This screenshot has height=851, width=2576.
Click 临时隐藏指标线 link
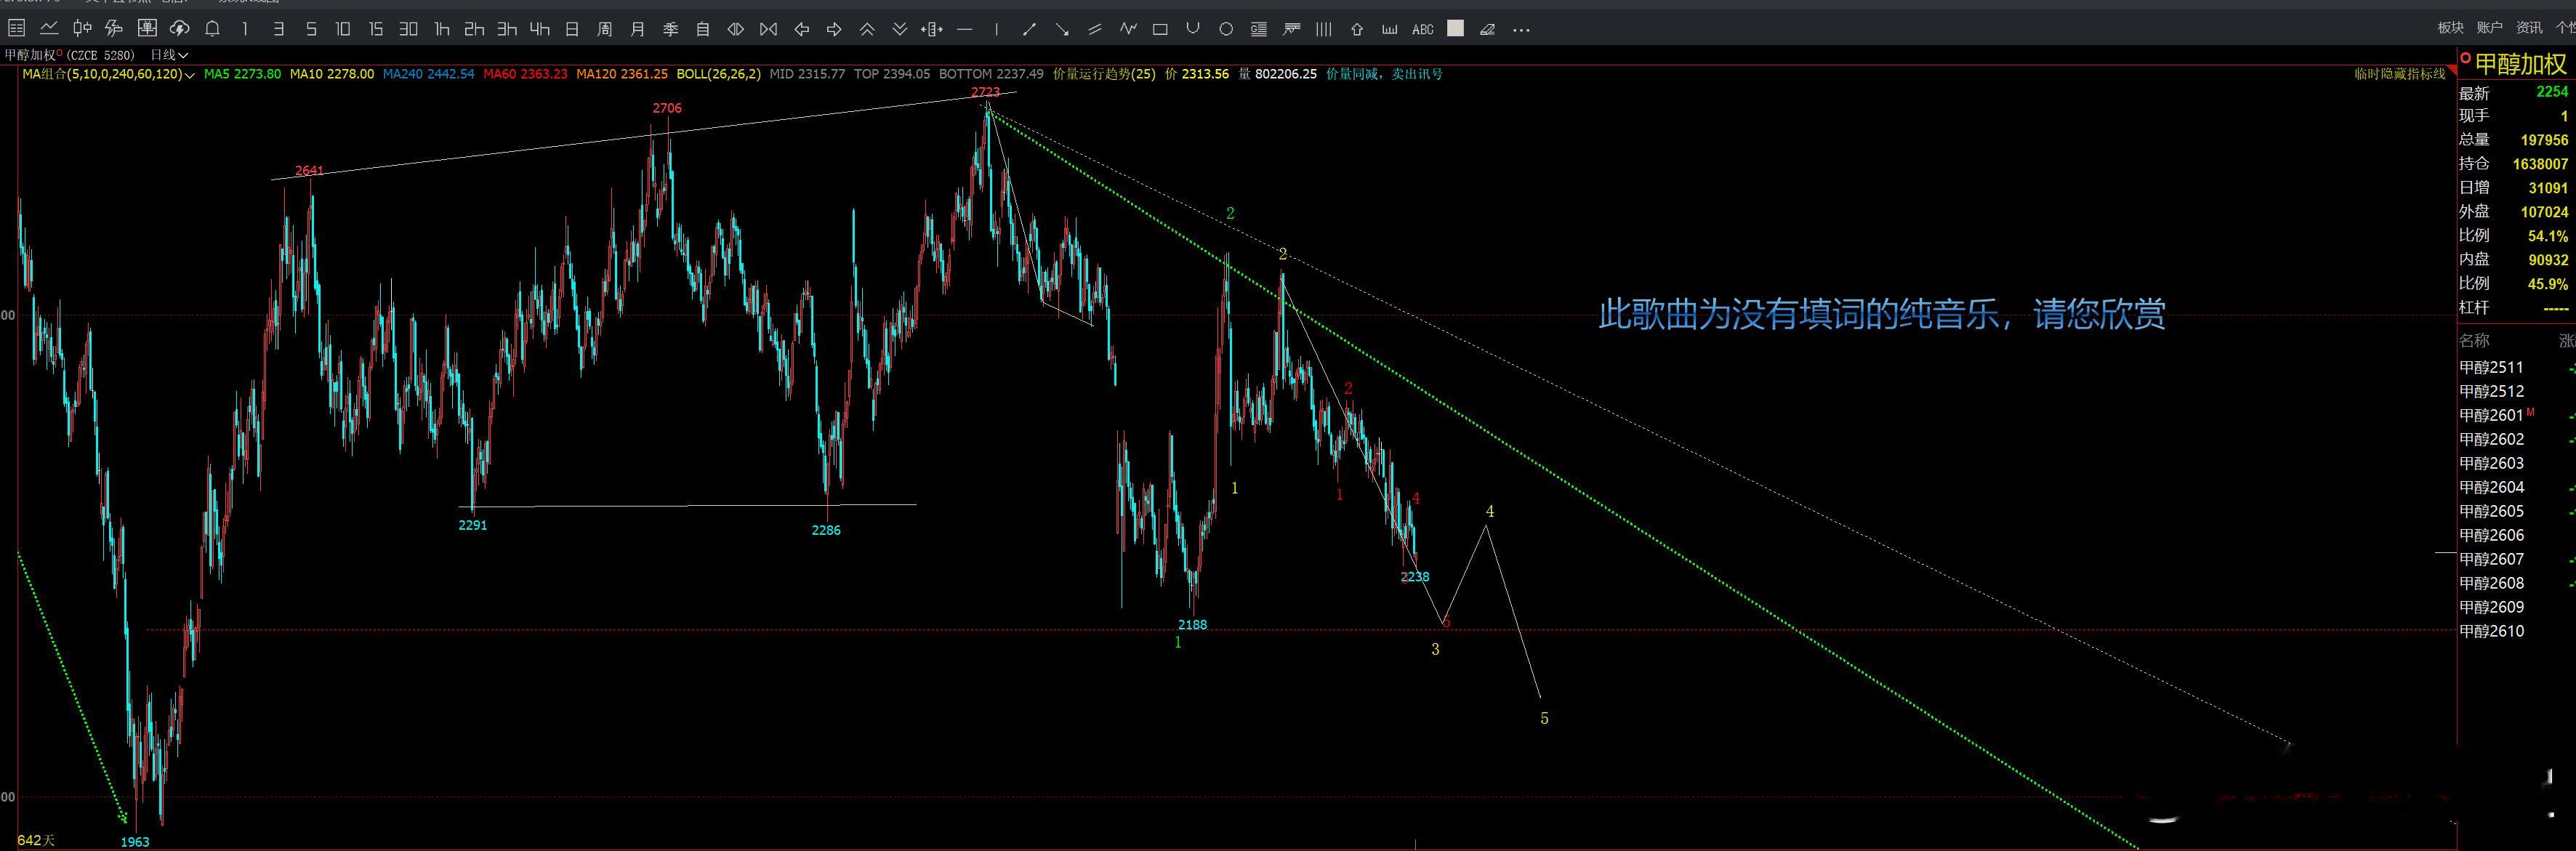[2399, 74]
